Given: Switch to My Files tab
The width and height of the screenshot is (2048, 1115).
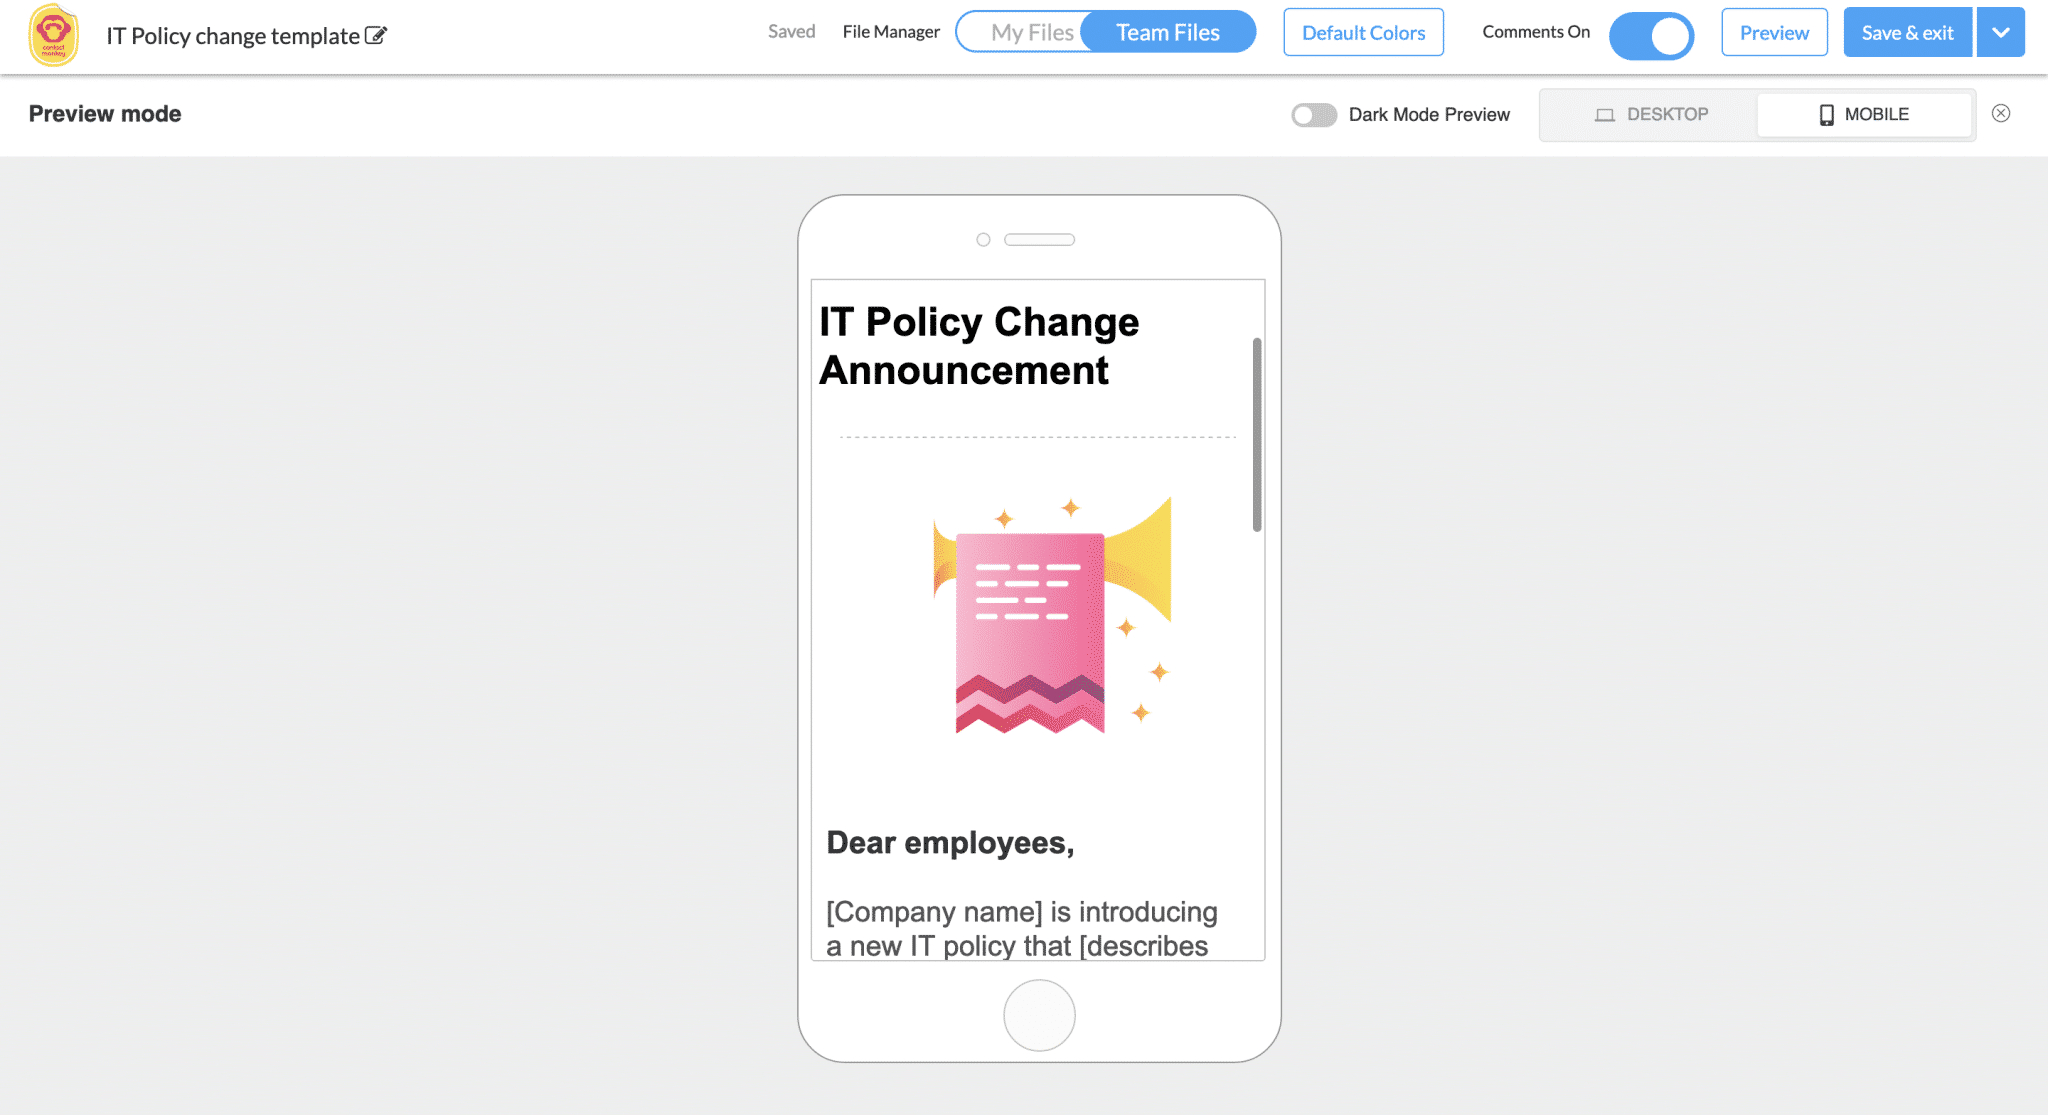Looking at the screenshot, I should click(x=1031, y=33).
